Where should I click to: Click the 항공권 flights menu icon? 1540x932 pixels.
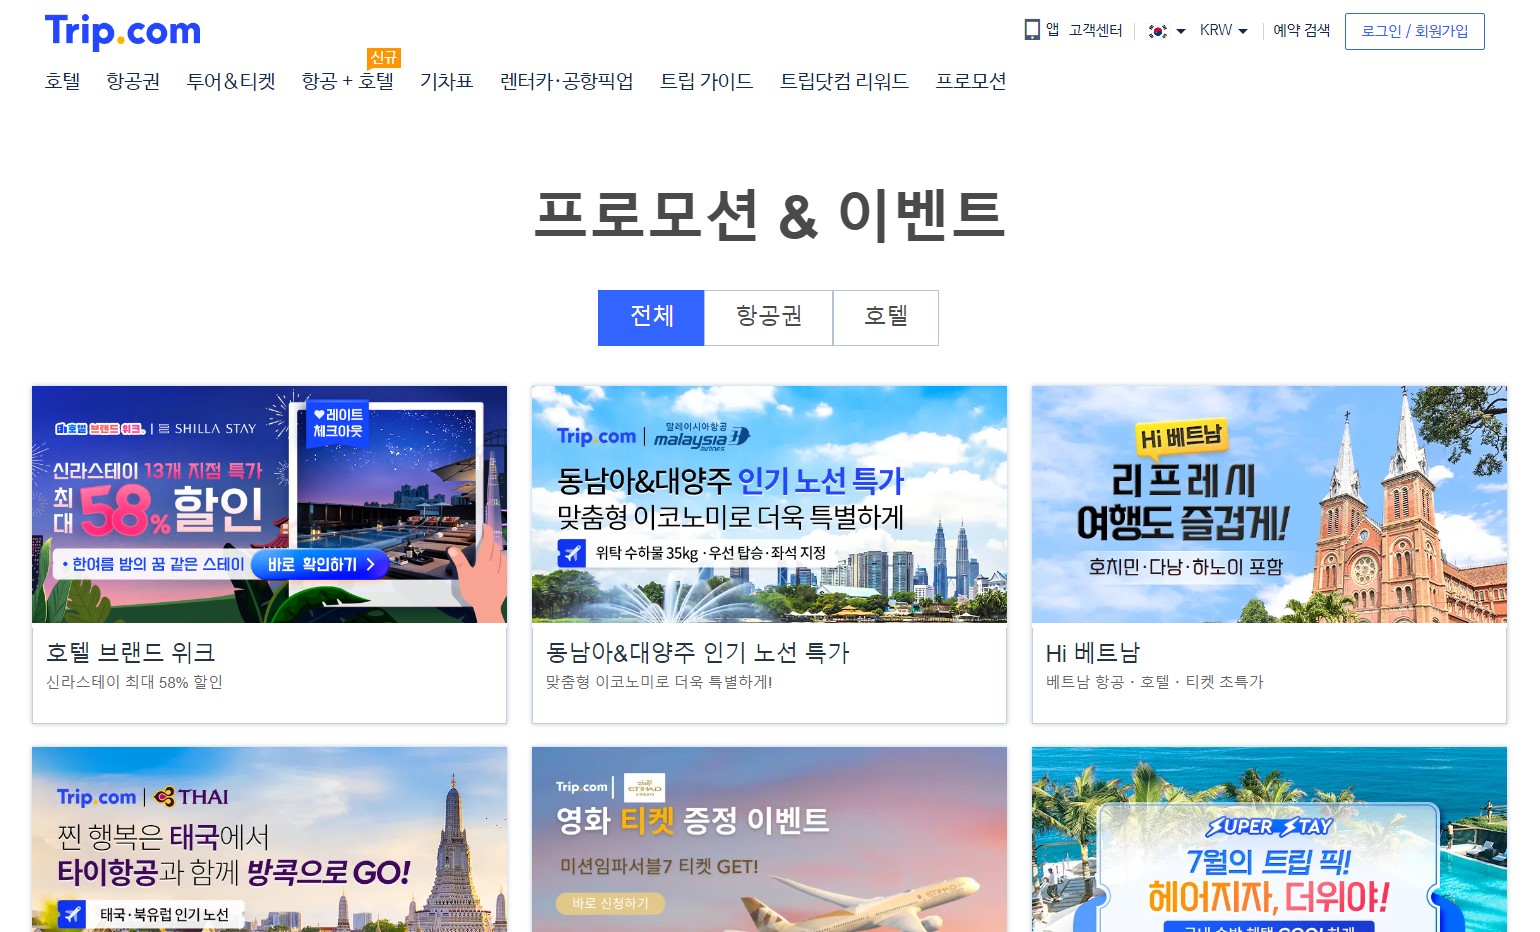[x=132, y=82]
